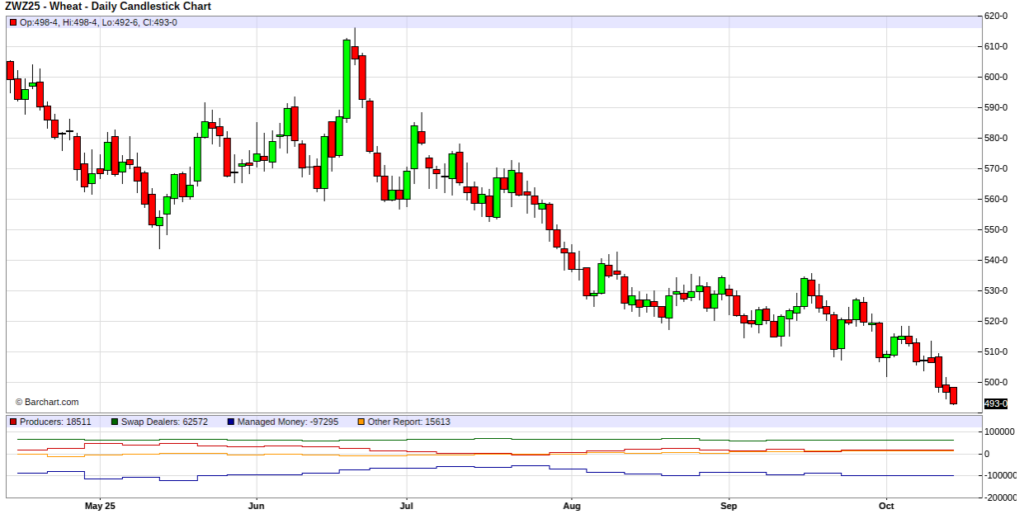Click the Other Report orange legend swatch

[360, 422]
